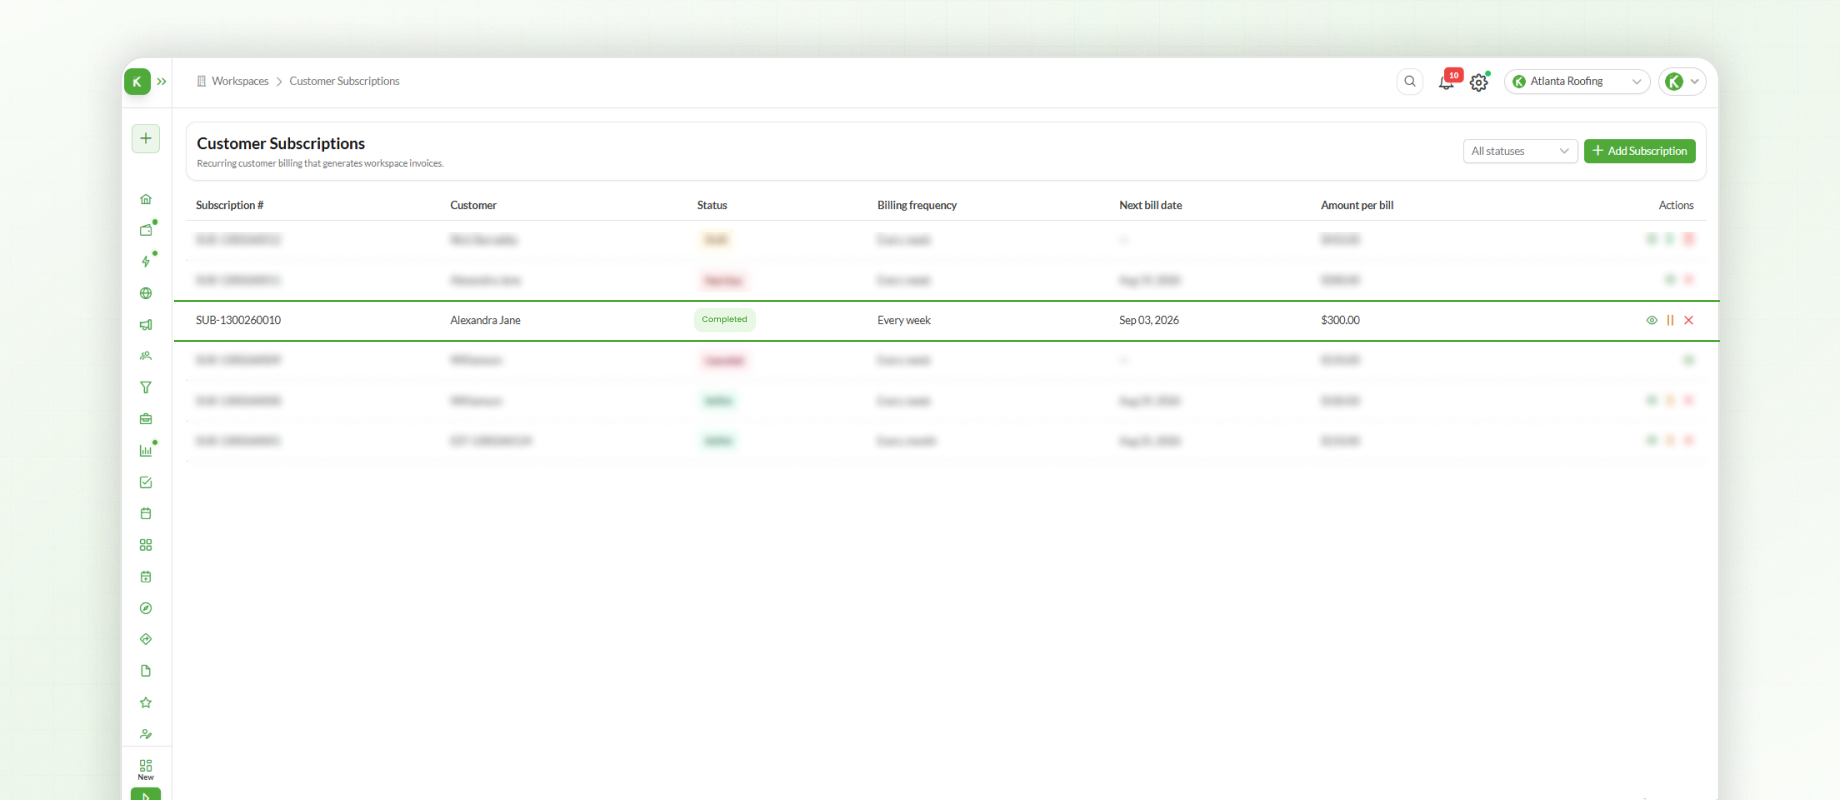
Task: Click the Add Subscription button
Action: (1640, 151)
